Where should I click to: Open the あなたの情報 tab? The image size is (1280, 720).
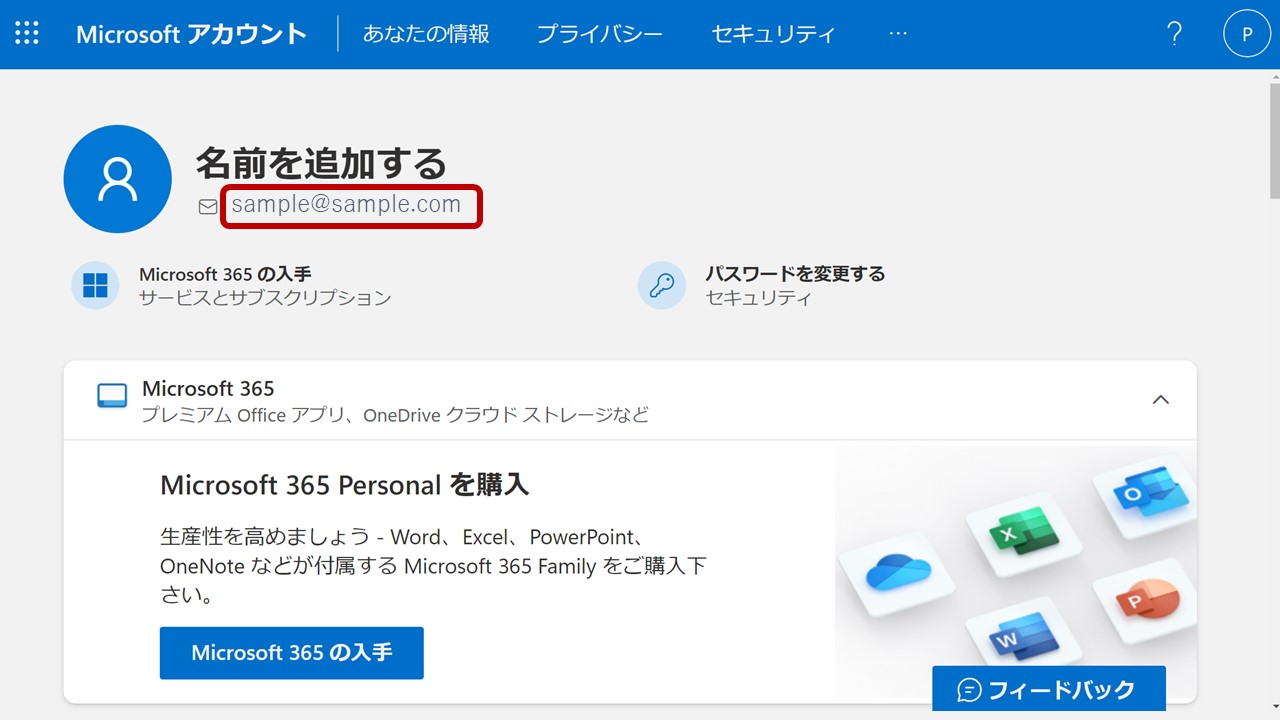[426, 34]
